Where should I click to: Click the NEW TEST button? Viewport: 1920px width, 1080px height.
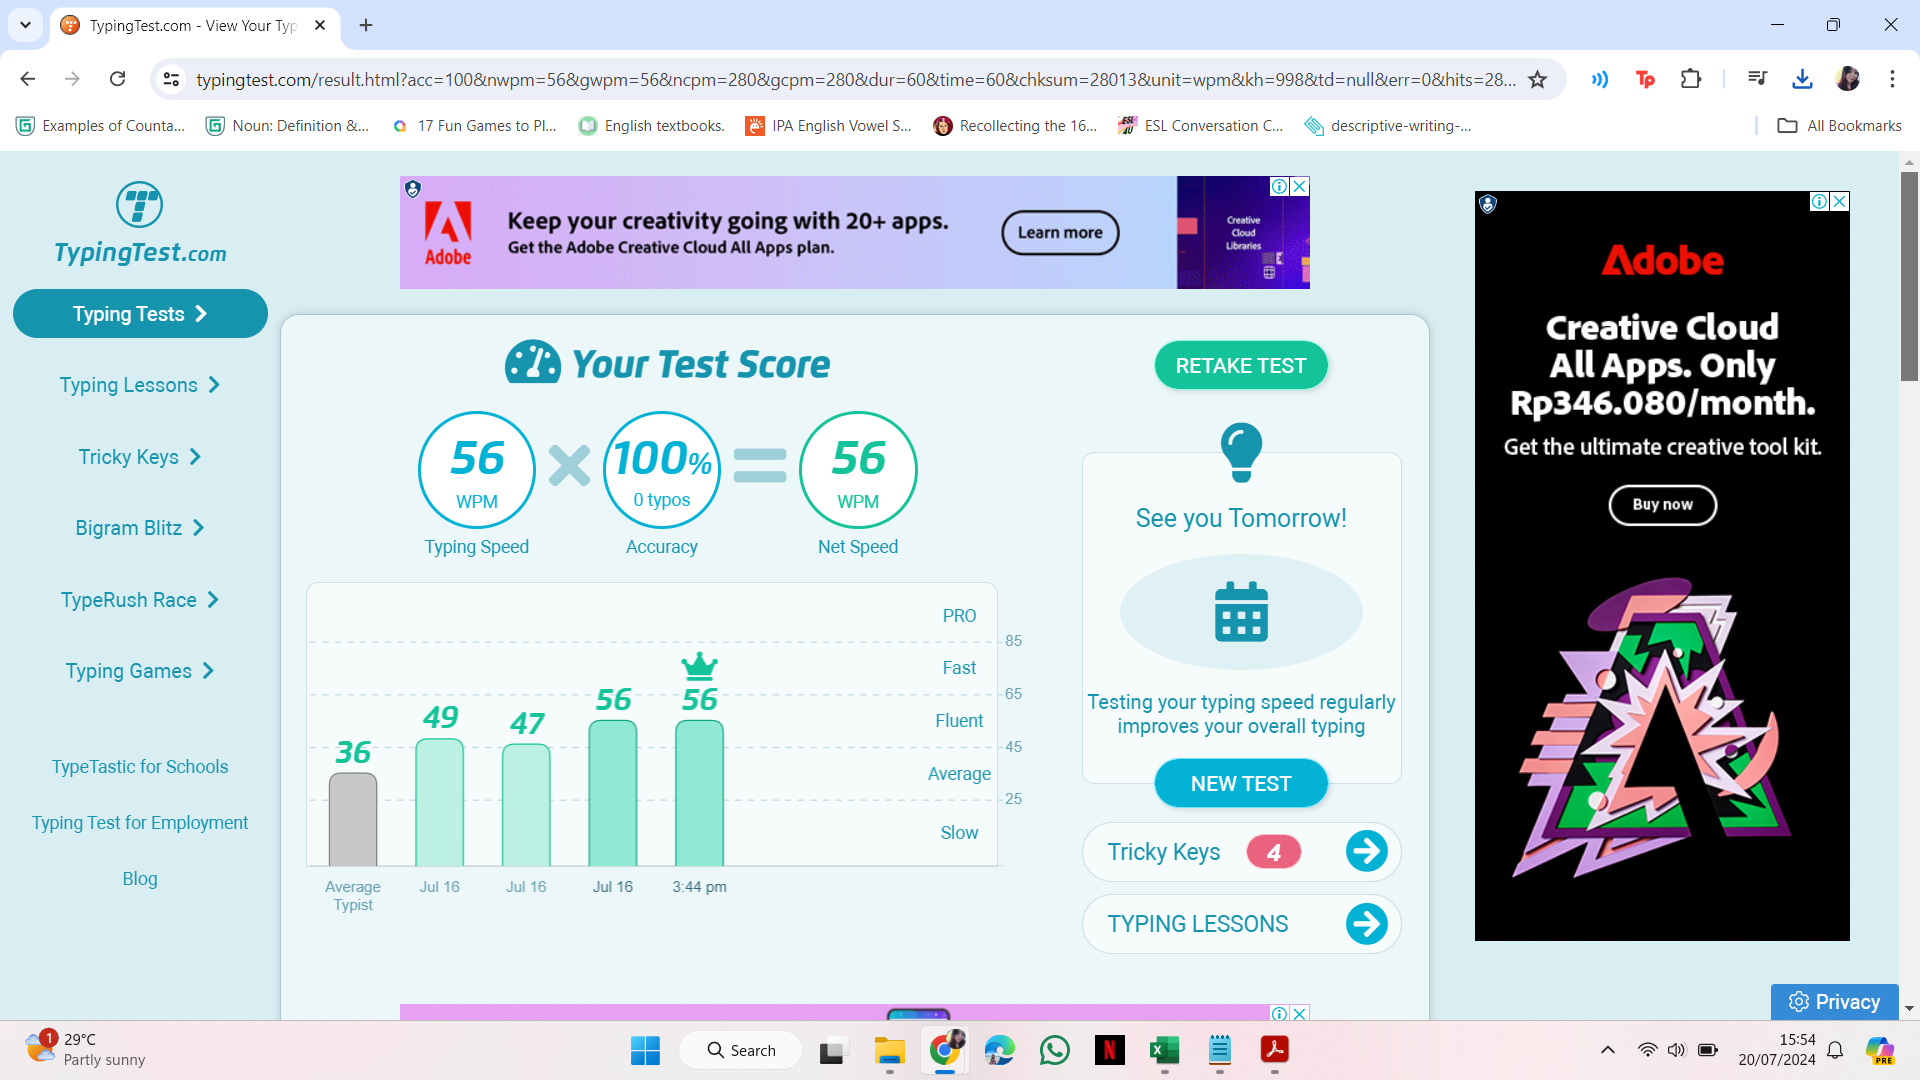1241,784
